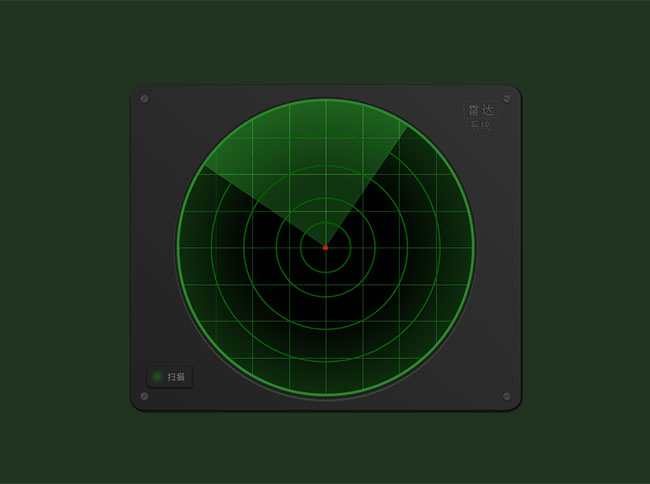This screenshot has height=484, width=650.
Task: Click the red dot at radar center
Action: coord(325,247)
